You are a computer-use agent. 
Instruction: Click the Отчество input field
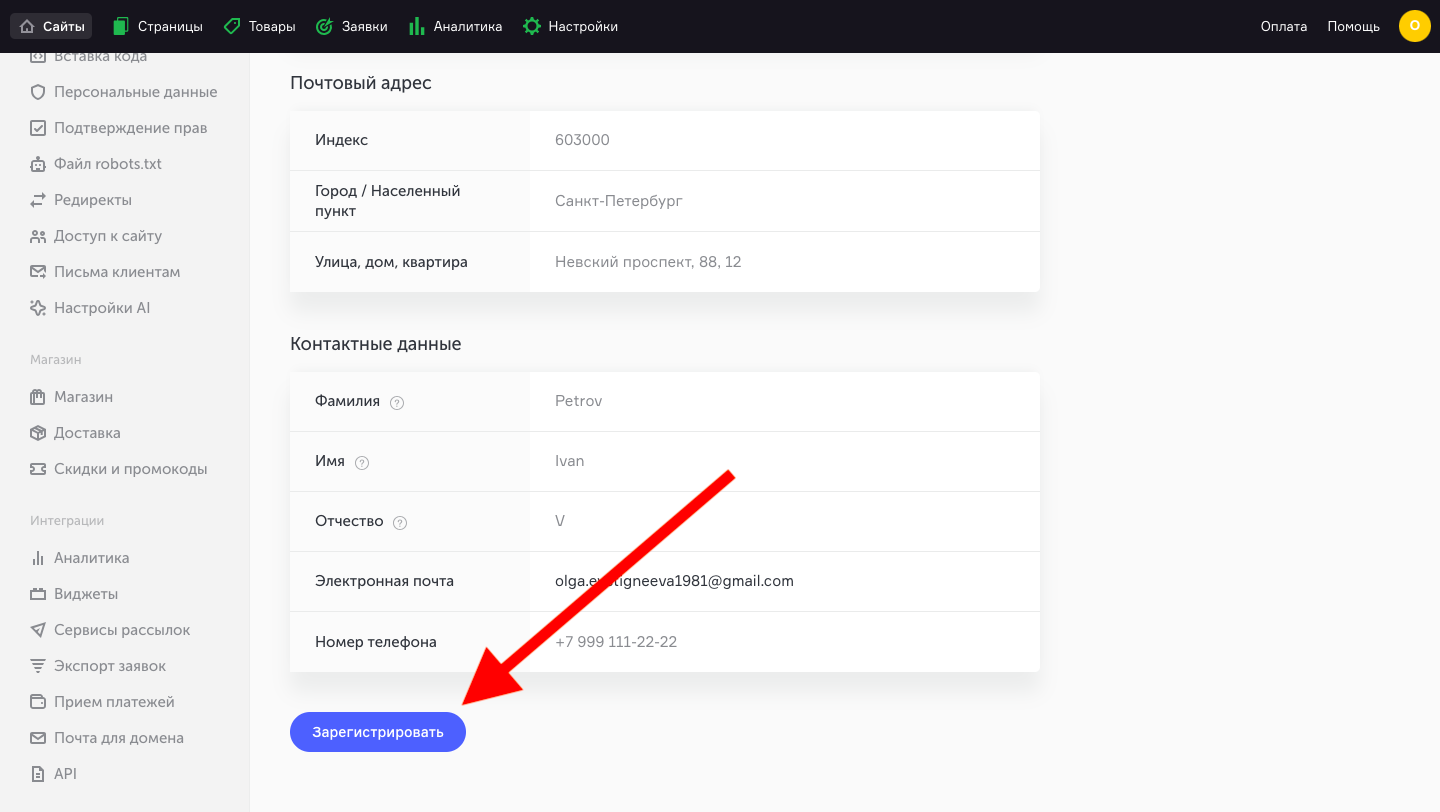[785, 521]
